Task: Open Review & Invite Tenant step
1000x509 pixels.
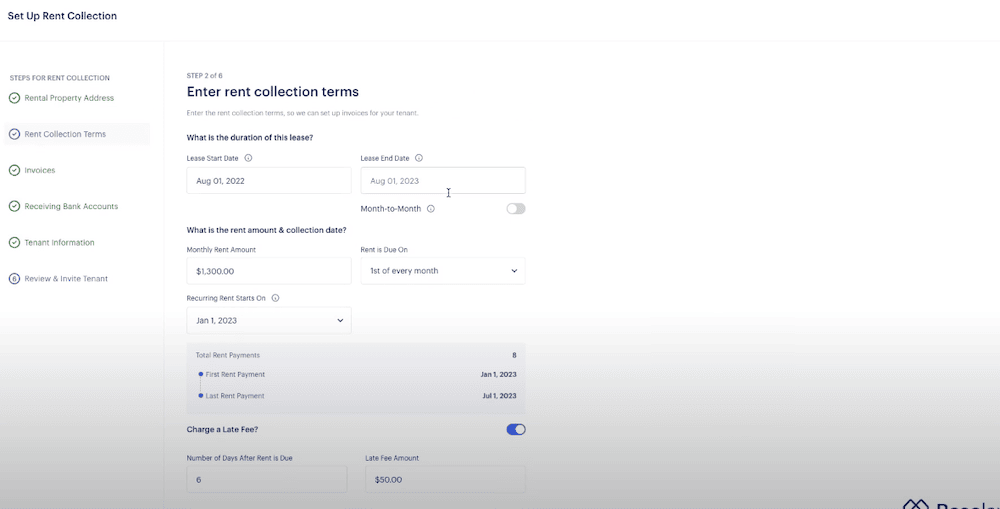Action: tap(66, 279)
